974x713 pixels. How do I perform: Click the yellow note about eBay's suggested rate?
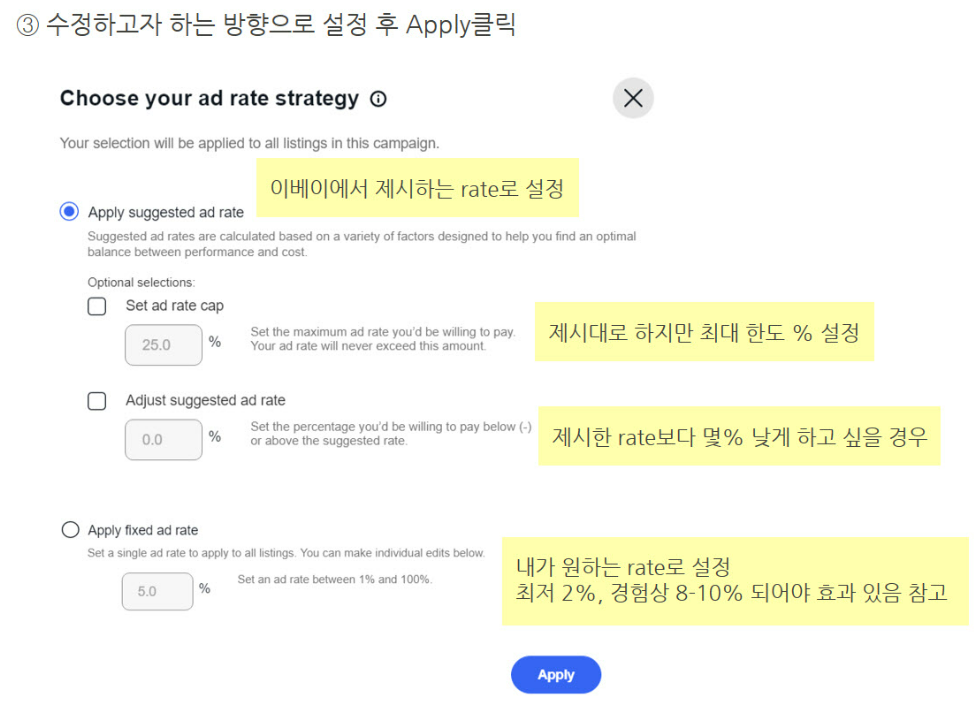point(417,188)
